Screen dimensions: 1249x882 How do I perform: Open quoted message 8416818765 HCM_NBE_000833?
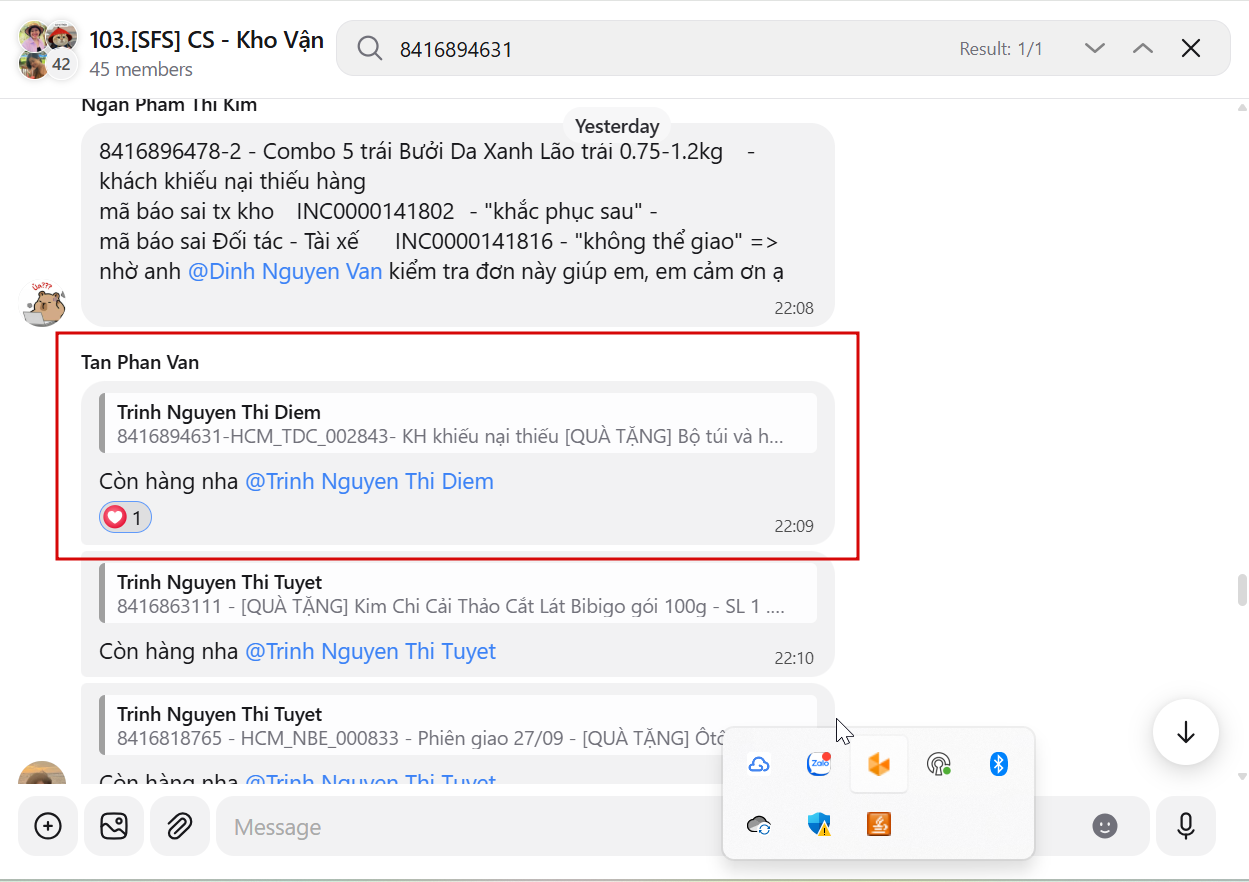[x=458, y=725]
